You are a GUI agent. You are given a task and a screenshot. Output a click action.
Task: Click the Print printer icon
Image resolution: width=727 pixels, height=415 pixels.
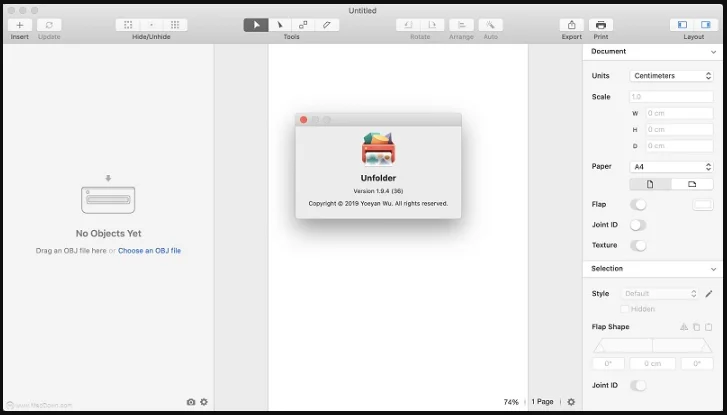(601, 25)
